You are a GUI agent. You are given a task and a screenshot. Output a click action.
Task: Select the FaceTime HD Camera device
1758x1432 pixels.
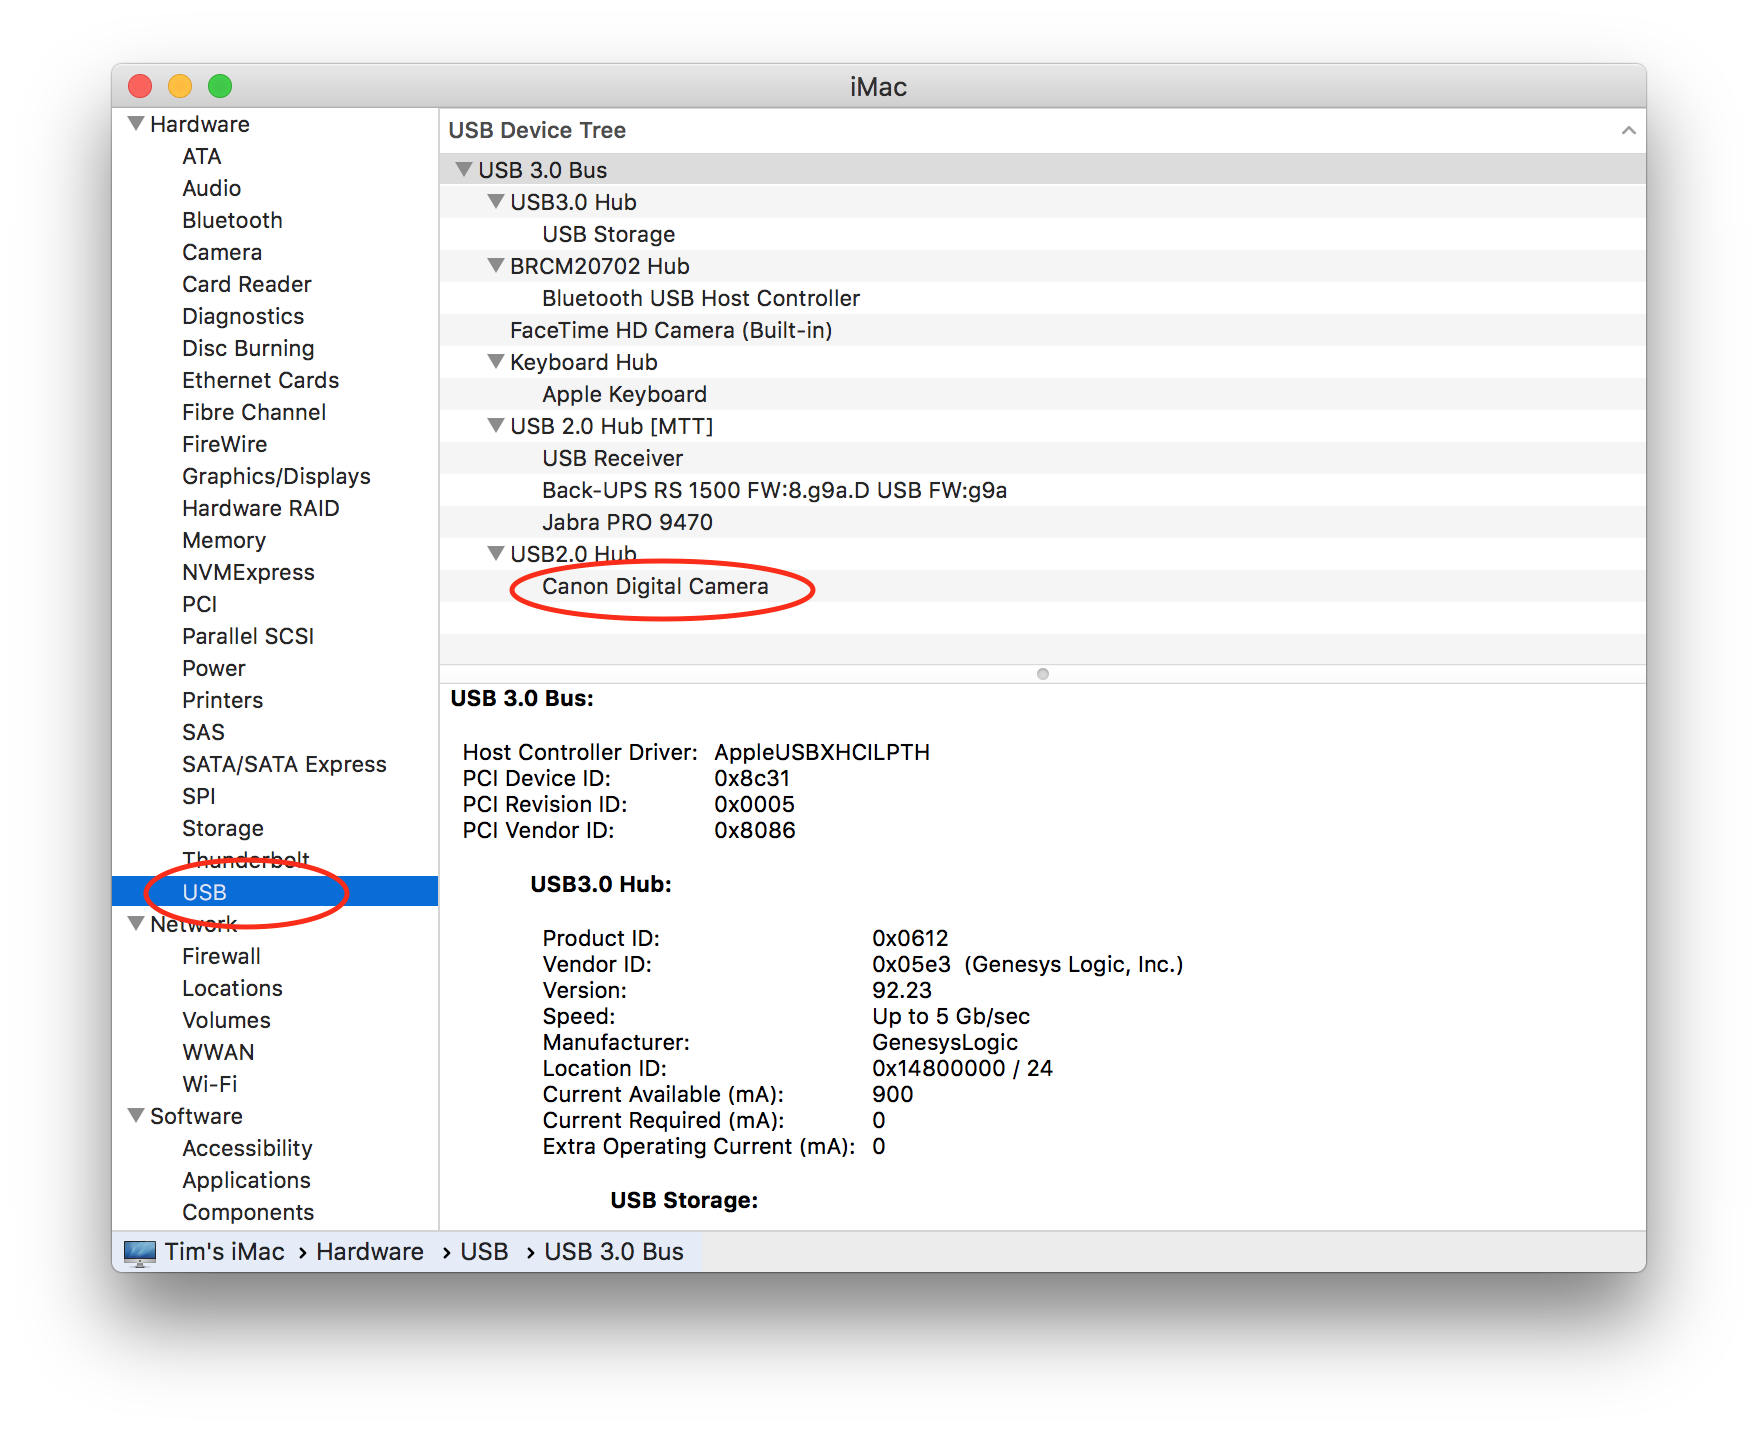[671, 330]
